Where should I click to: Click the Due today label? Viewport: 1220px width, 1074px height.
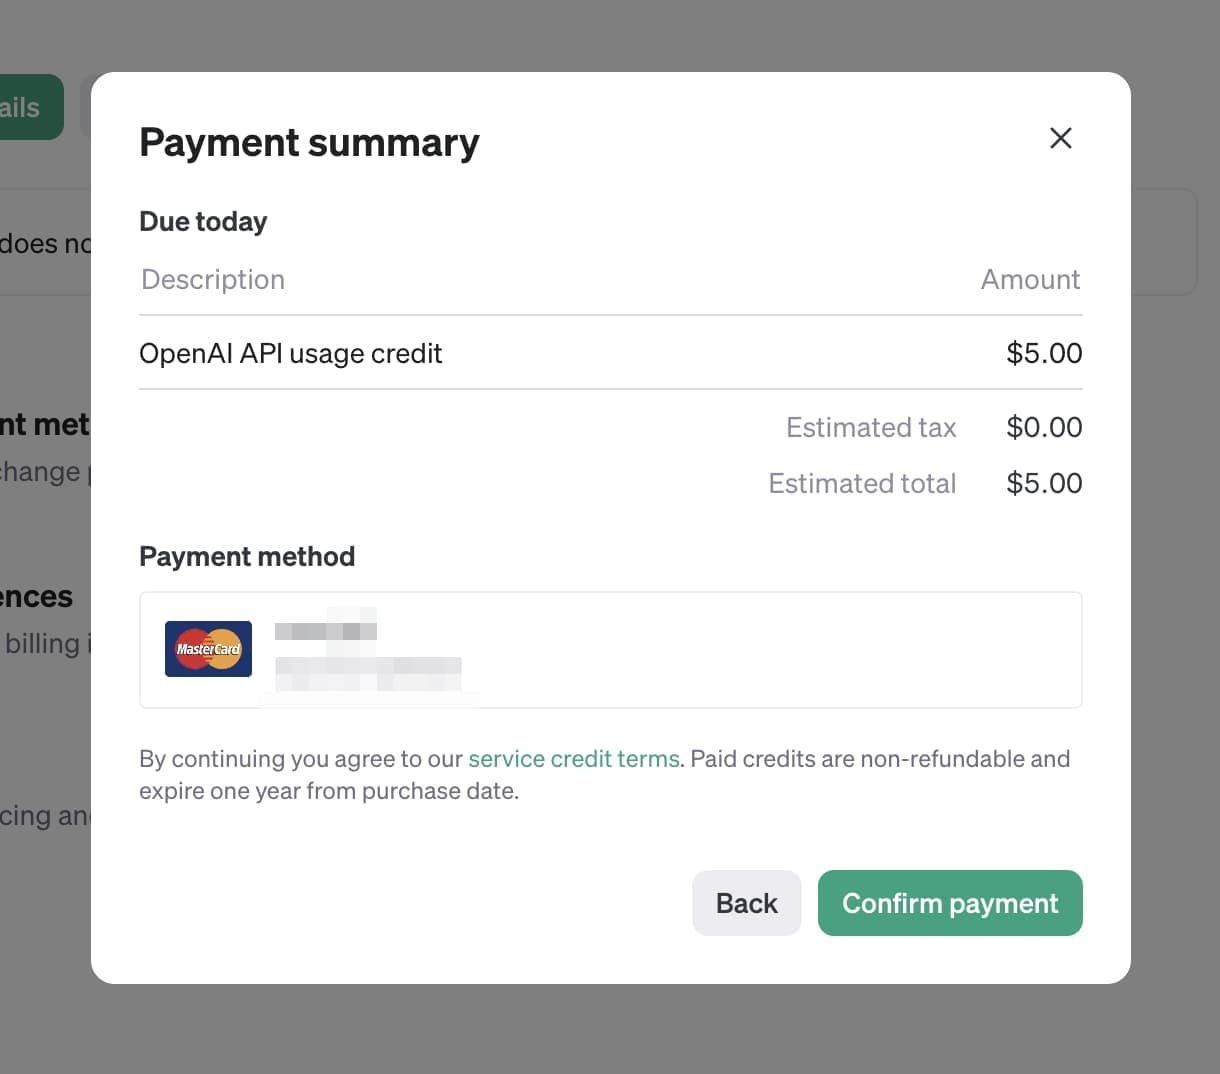point(203,221)
